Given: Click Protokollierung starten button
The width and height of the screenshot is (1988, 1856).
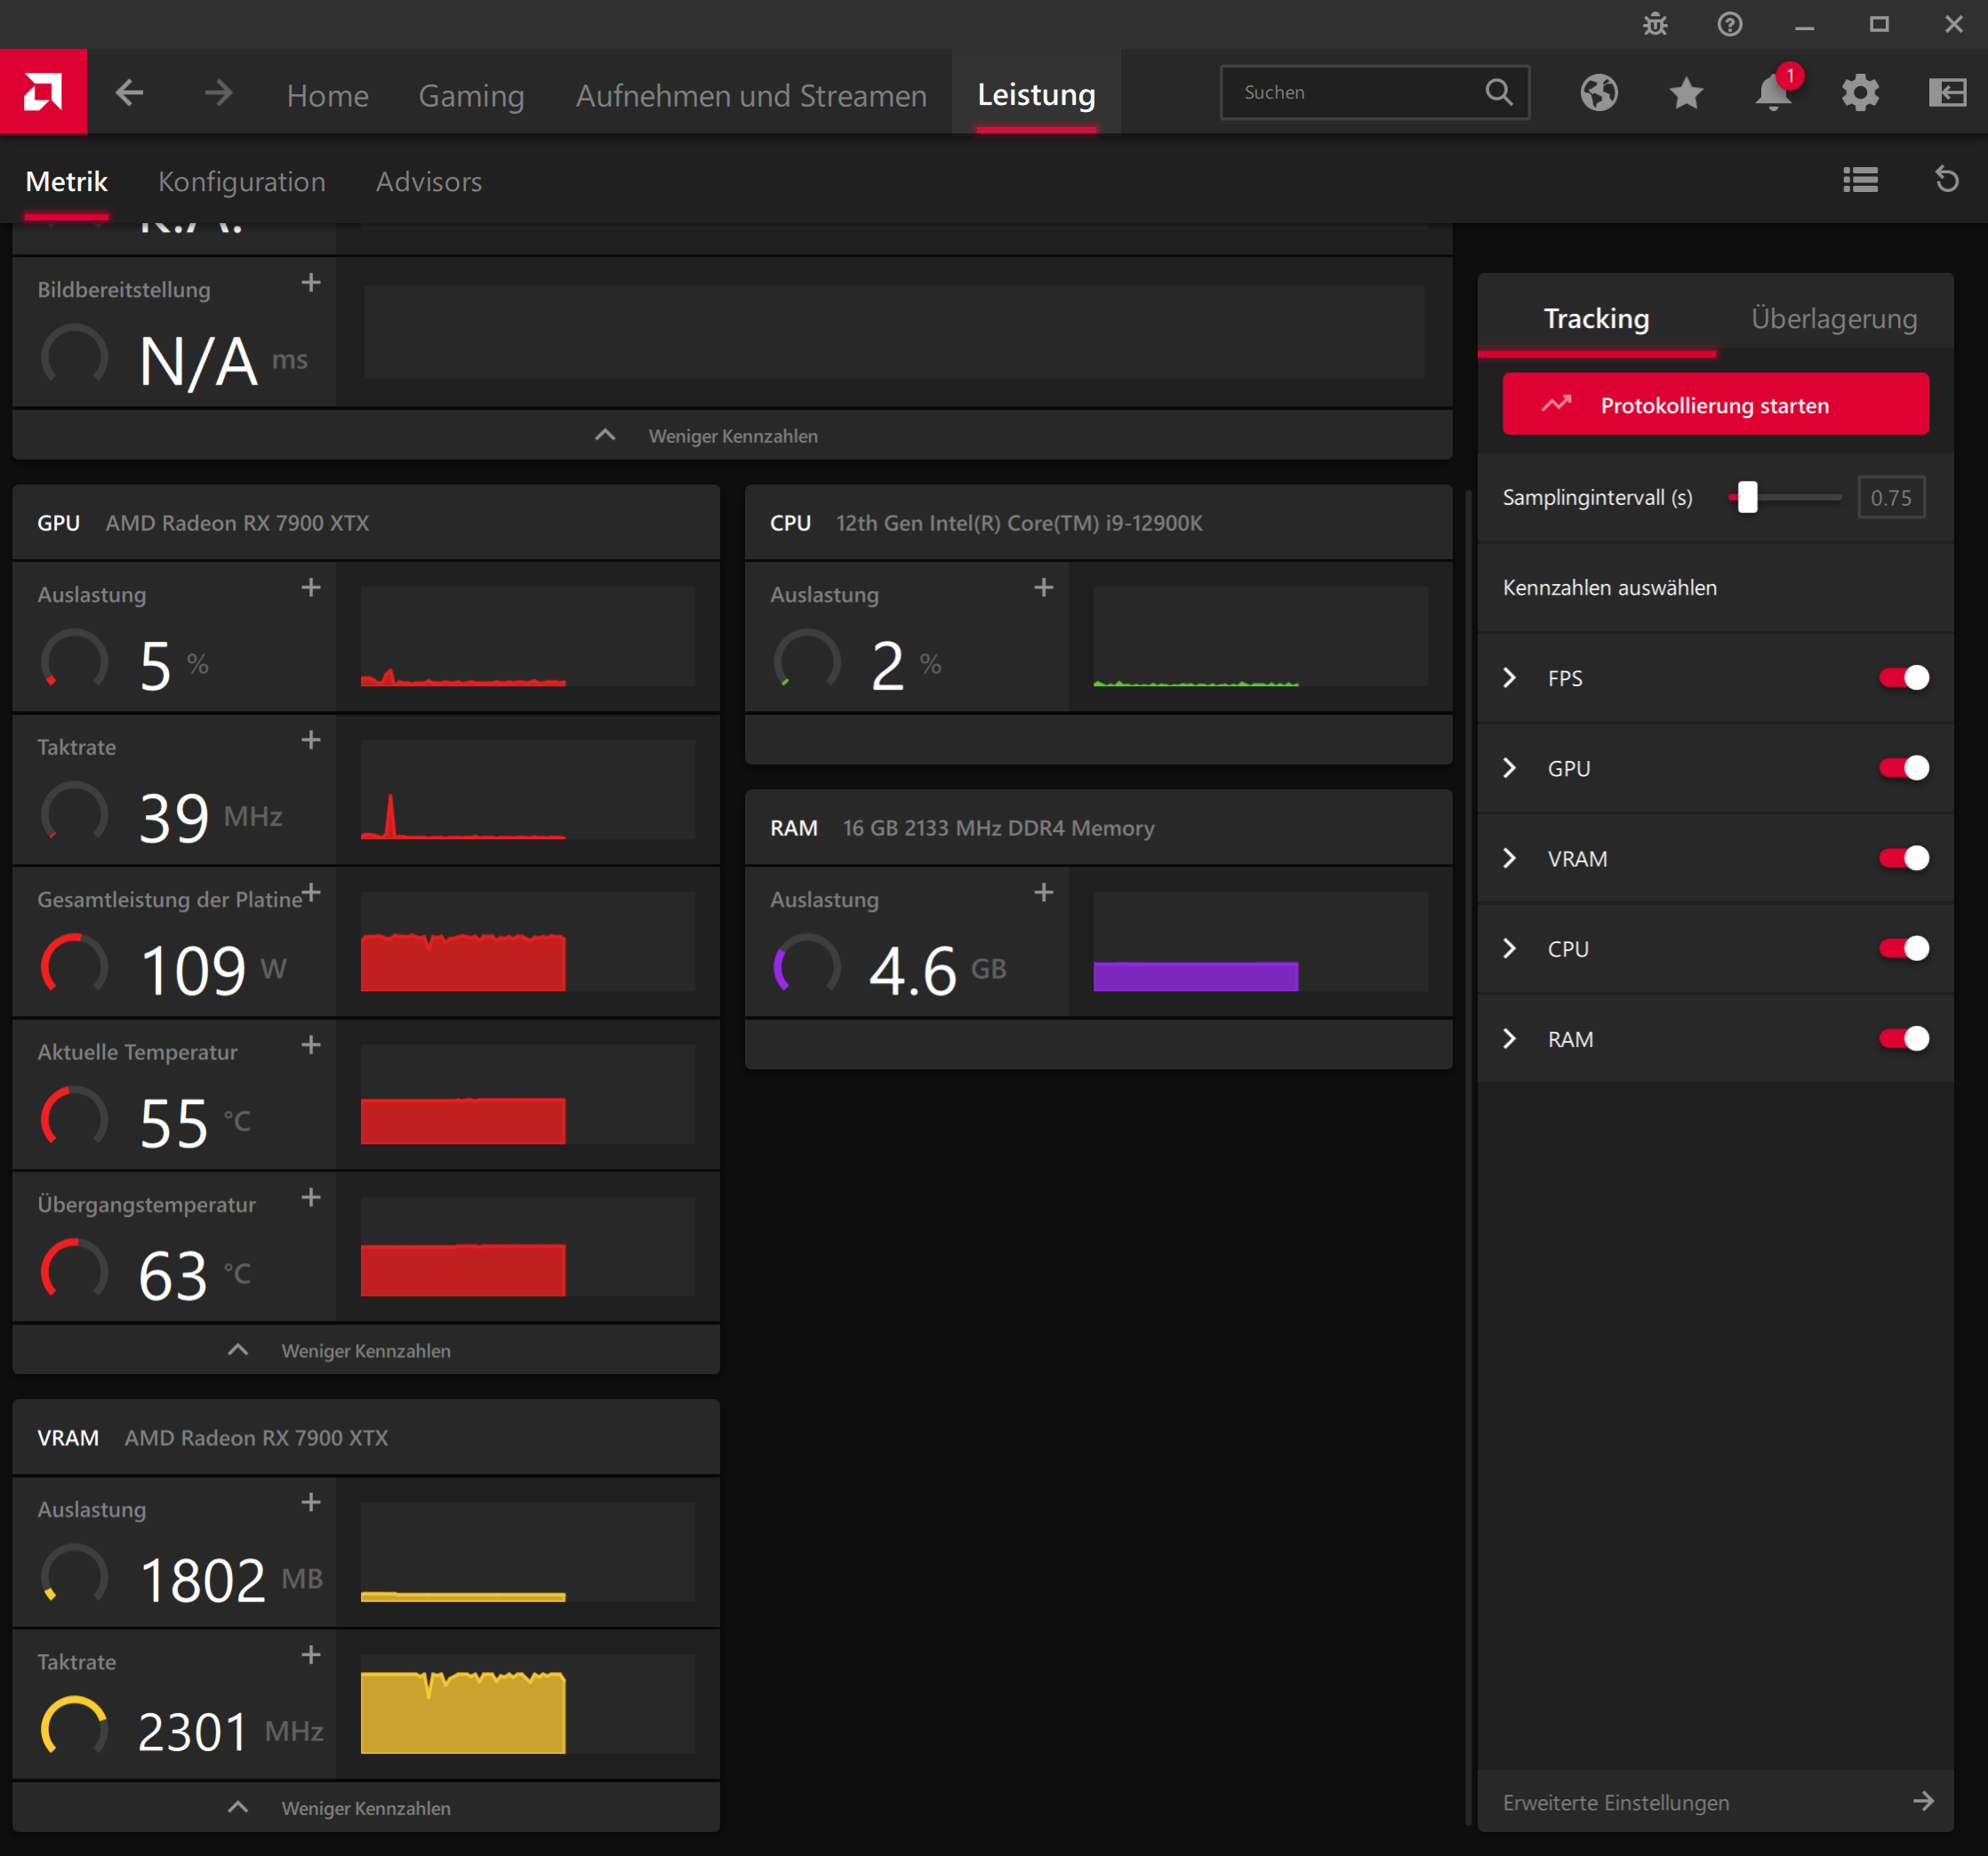Looking at the screenshot, I should [x=1715, y=405].
